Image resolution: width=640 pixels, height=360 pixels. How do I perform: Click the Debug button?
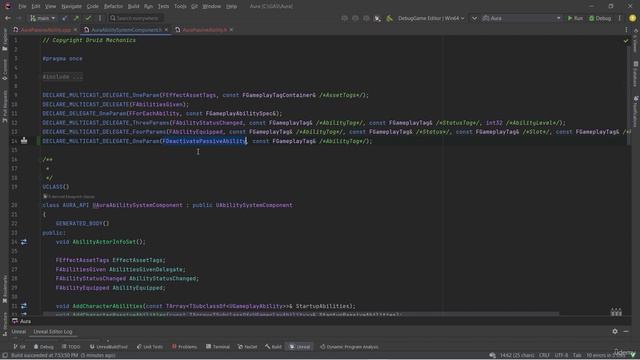pyautogui.click(x=600, y=18)
